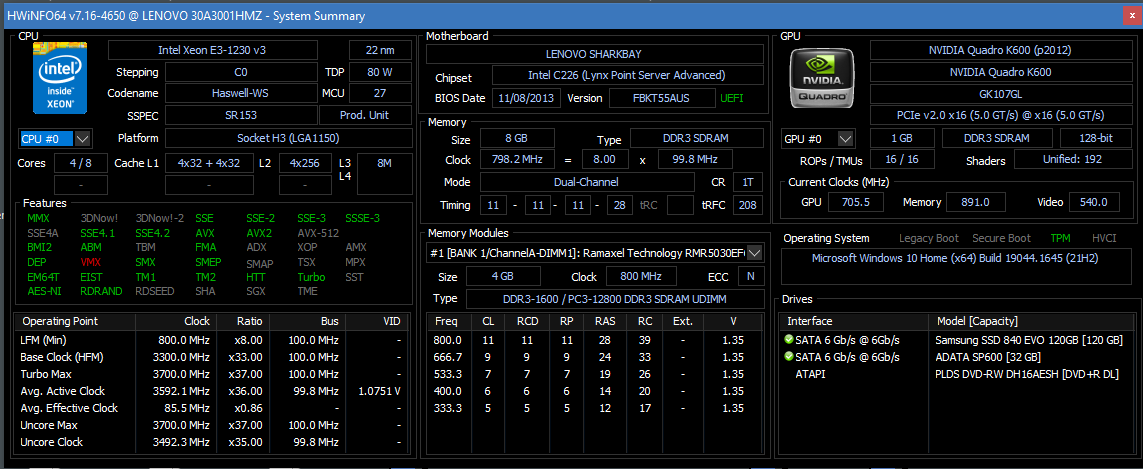
Task: Click the FBKT55AUS BIOS version field
Action: point(661,98)
